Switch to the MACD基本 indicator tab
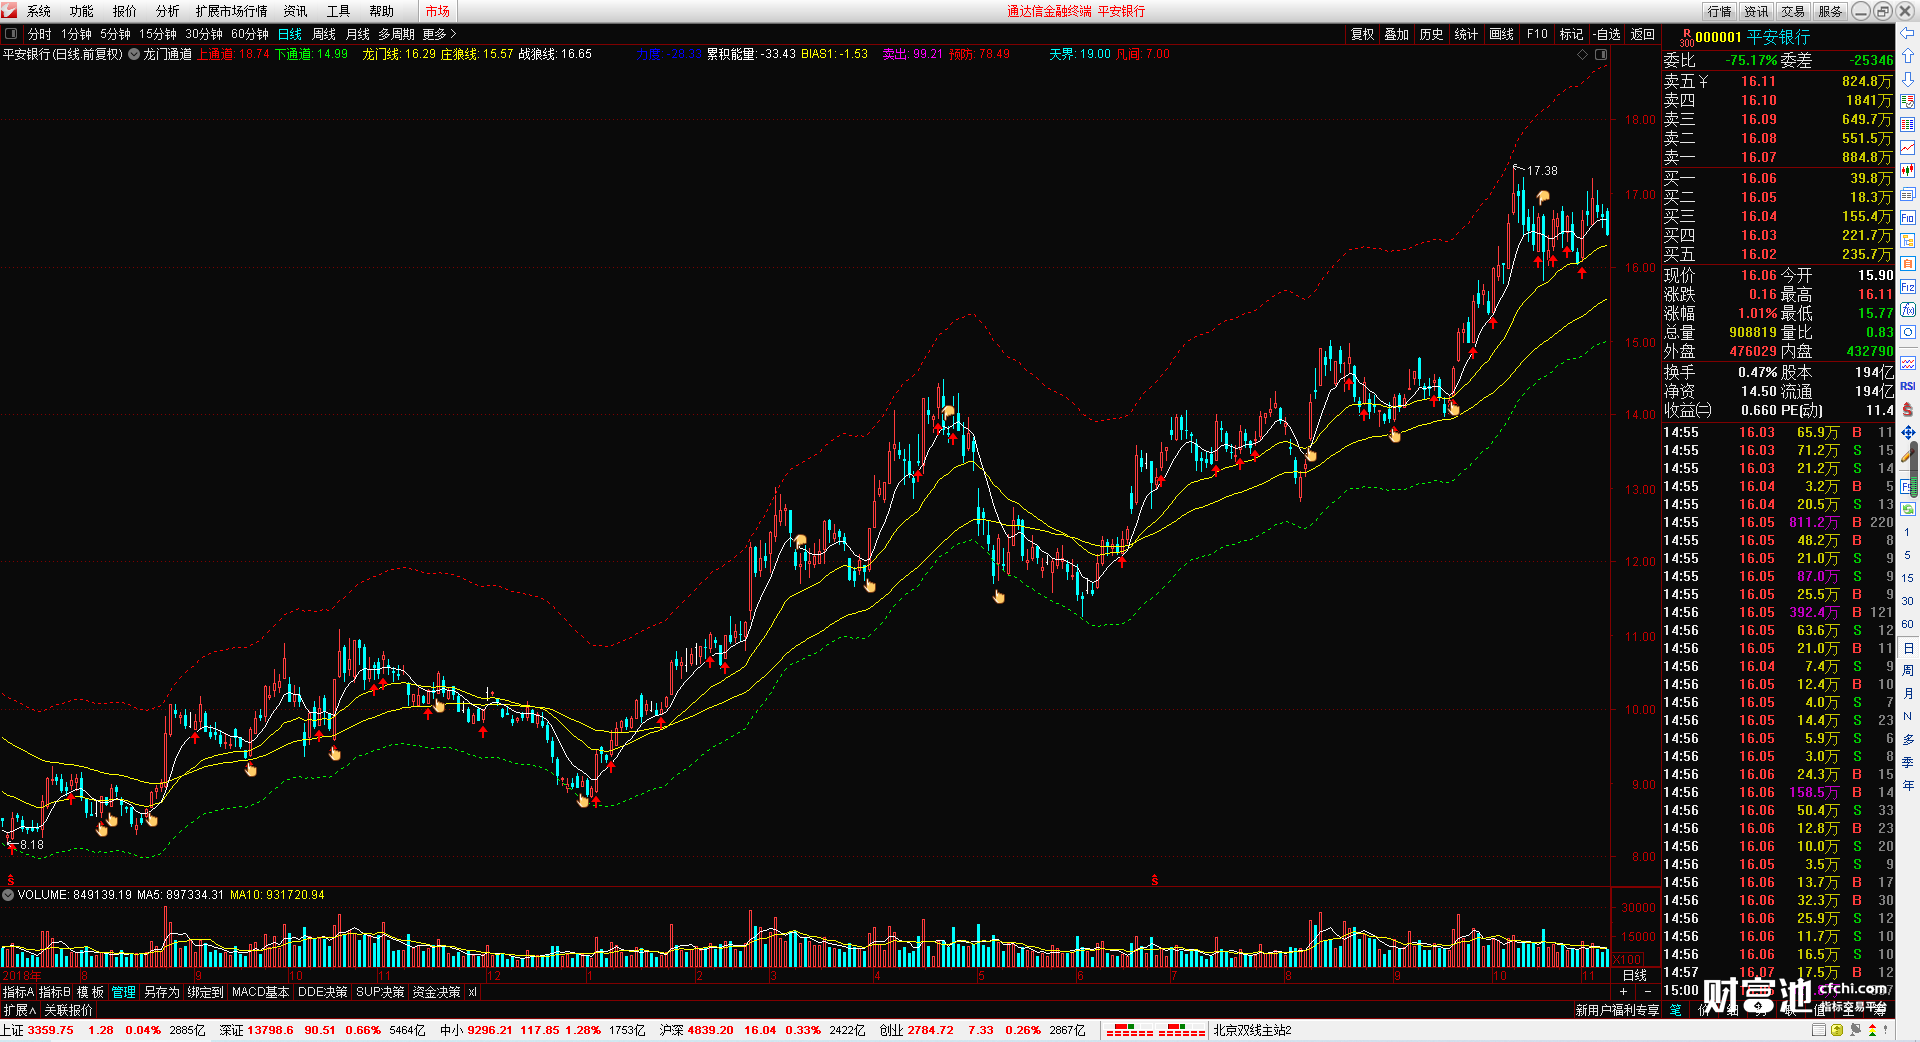Viewport: 1920px width, 1042px height. (x=260, y=992)
